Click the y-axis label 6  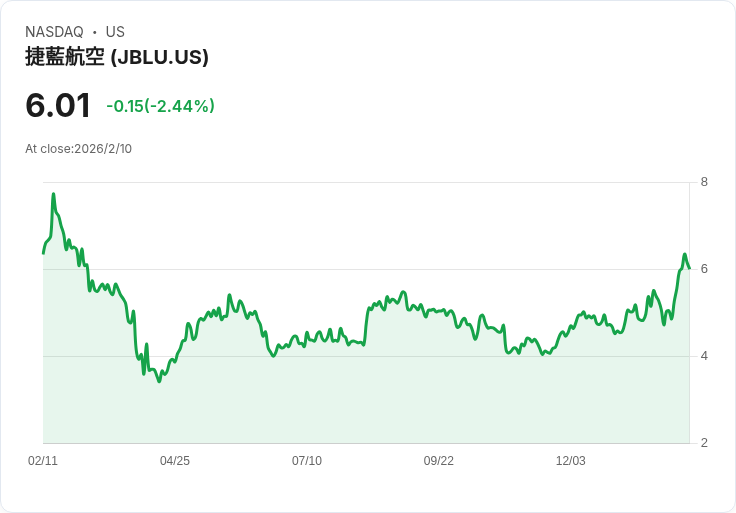pos(704,269)
